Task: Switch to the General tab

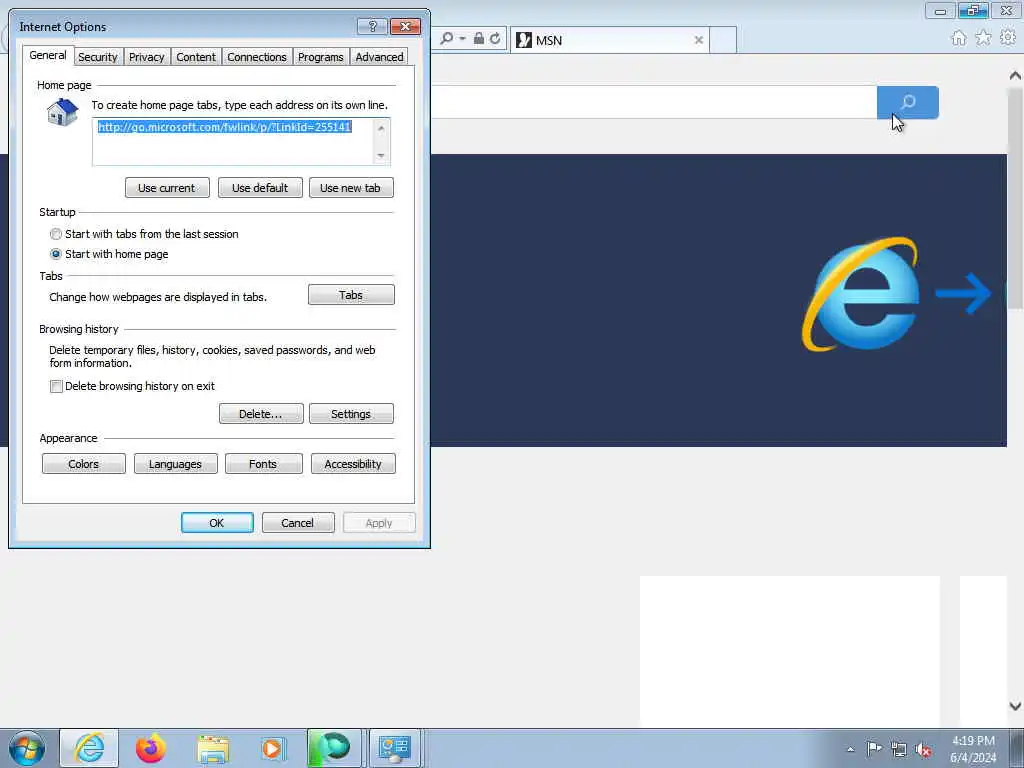Action: click(x=48, y=56)
